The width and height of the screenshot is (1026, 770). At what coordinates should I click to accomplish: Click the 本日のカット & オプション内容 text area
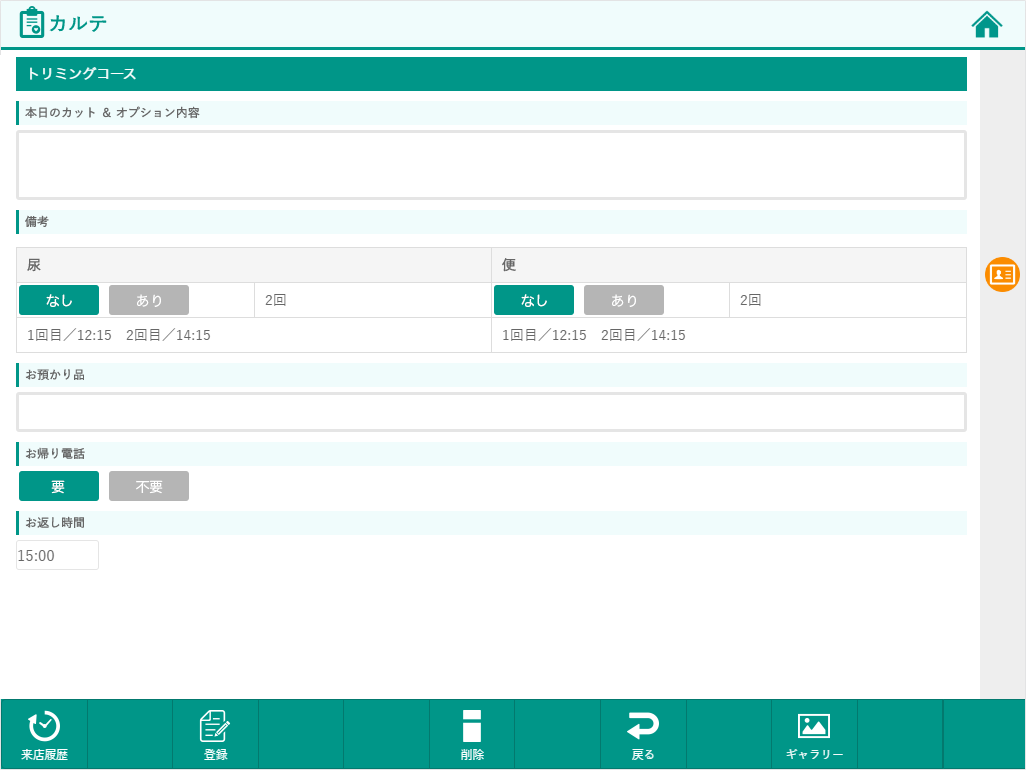pyautogui.click(x=491, y=165)
